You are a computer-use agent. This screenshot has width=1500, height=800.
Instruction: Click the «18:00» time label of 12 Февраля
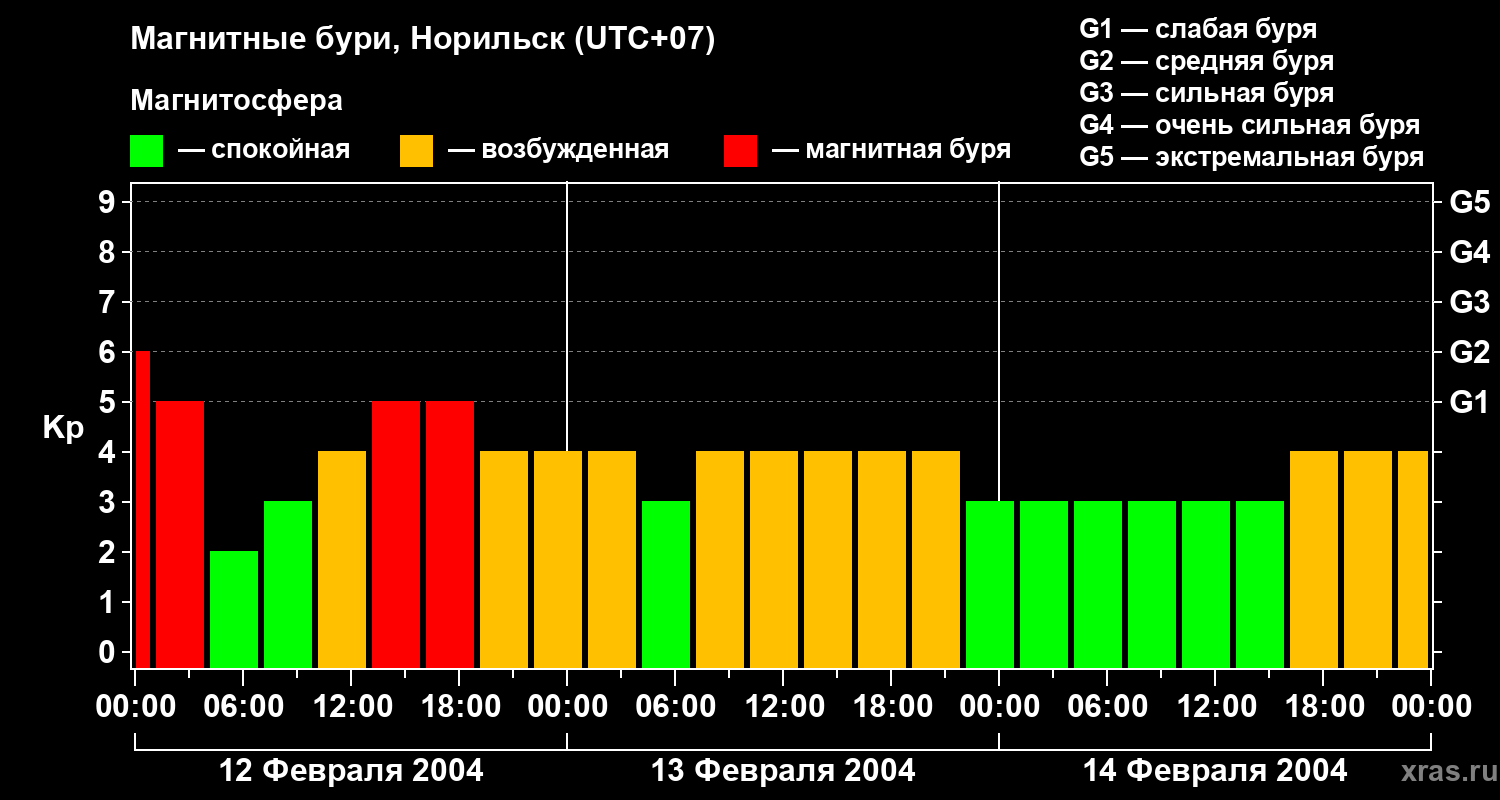click(459, 706)
